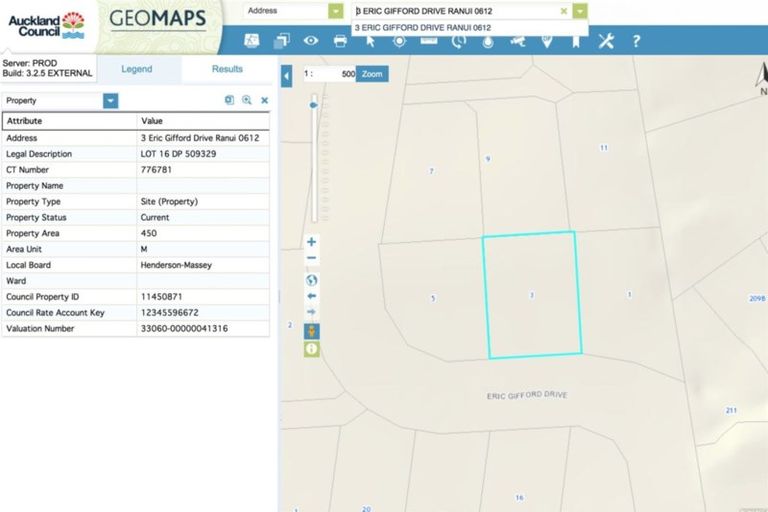768x512 pixels.
Task: Go to the previous map extent arrow
Action: (x=312, y=296)
